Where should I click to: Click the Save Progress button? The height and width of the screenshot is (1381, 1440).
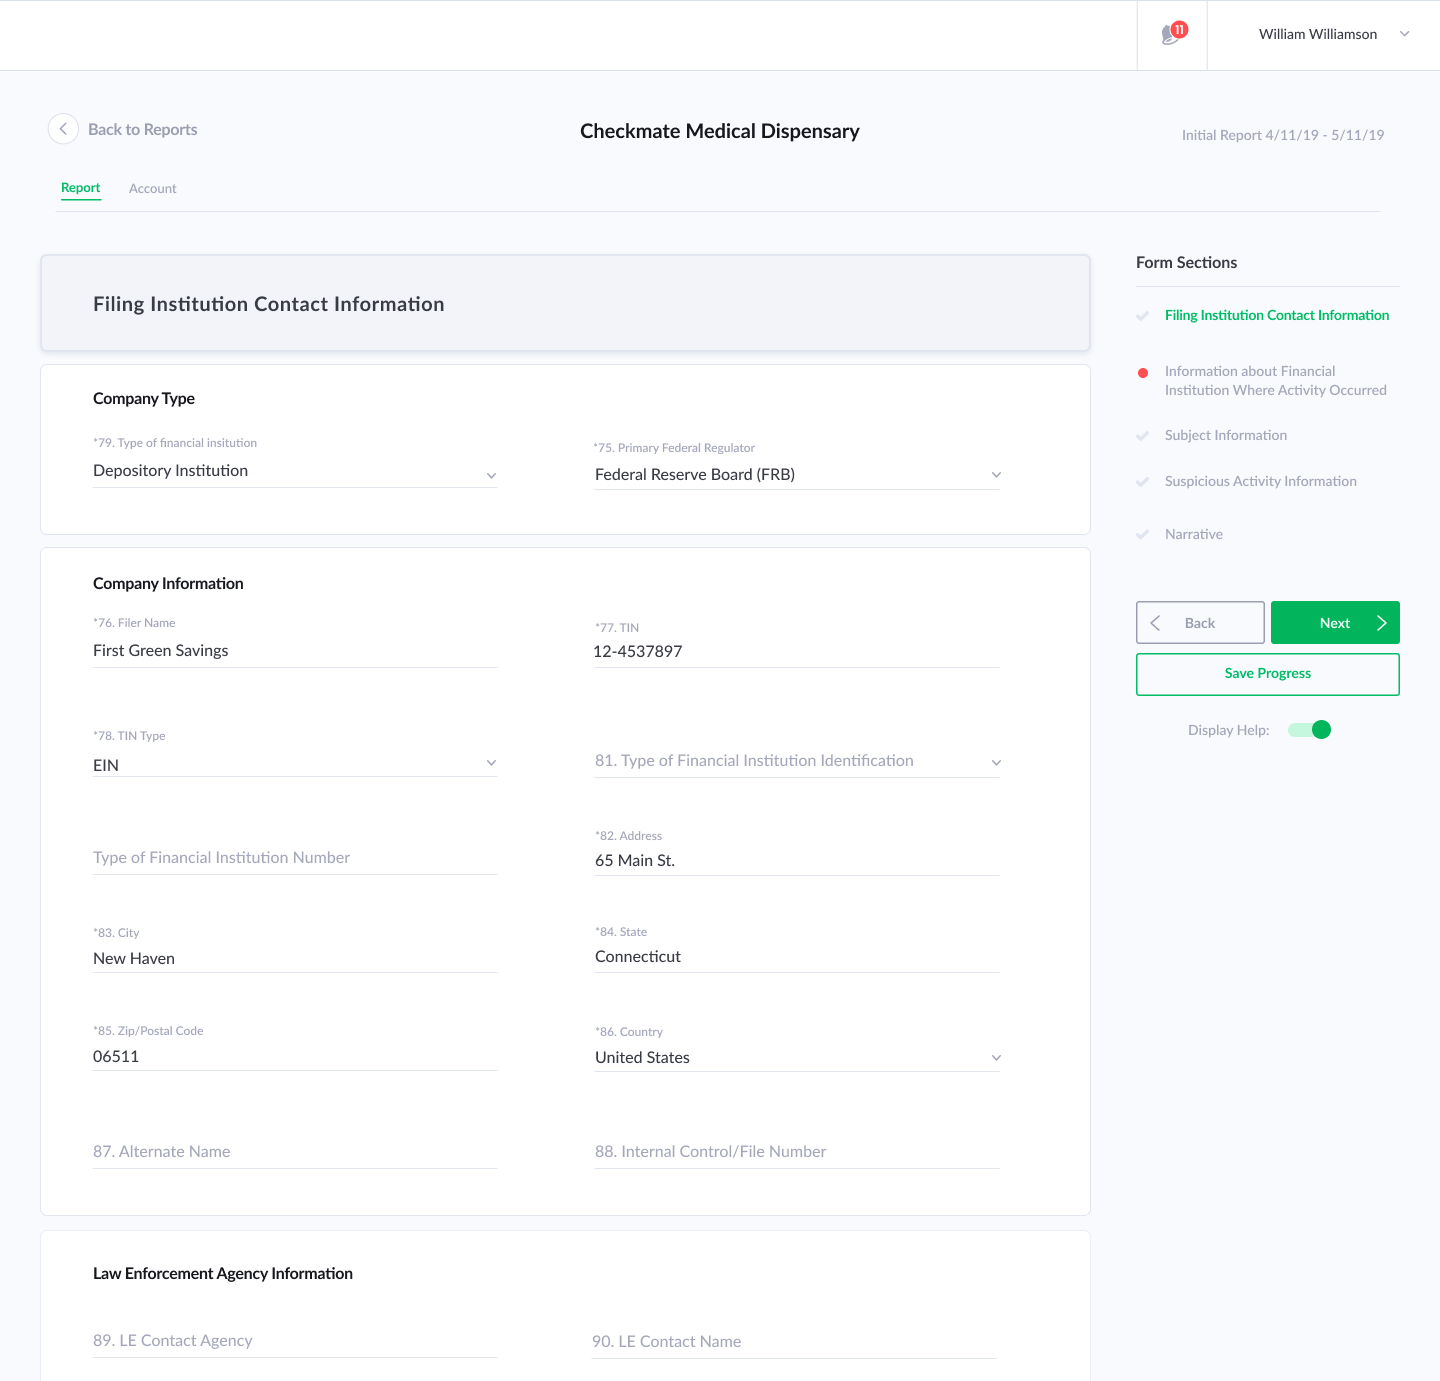point(1267,674)
